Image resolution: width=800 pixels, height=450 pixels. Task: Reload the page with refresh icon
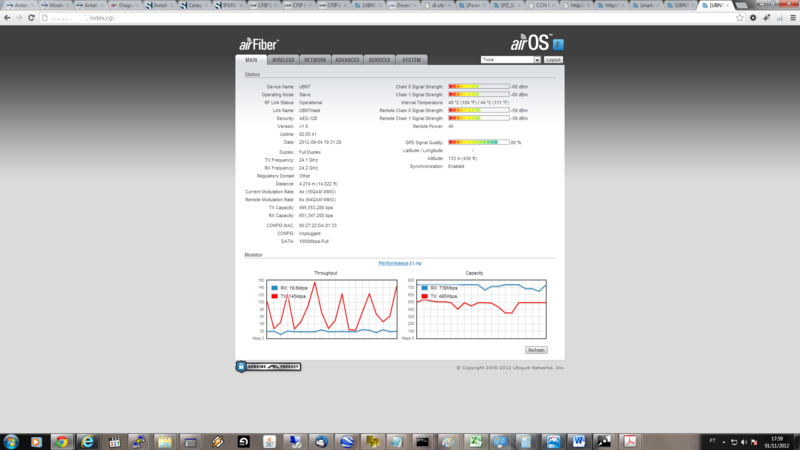pos(31,18)
